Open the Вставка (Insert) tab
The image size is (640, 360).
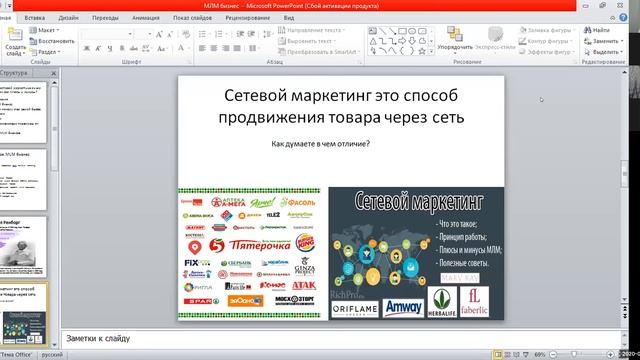point(35,18)
